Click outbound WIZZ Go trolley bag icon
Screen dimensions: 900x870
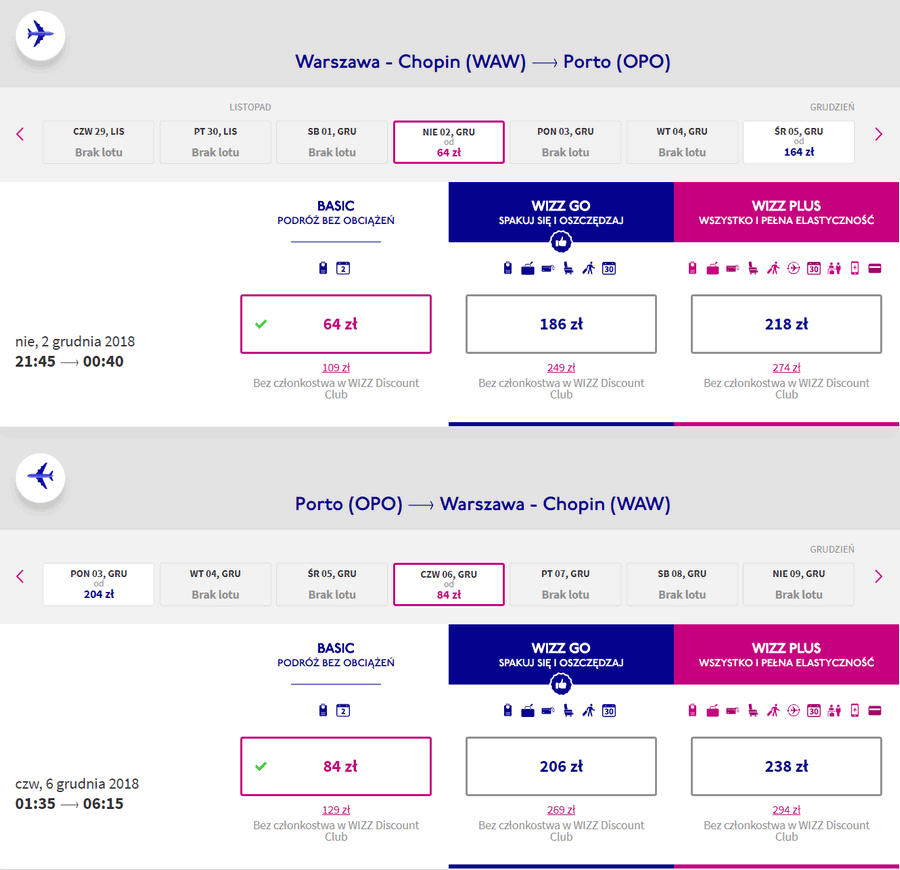527,268
